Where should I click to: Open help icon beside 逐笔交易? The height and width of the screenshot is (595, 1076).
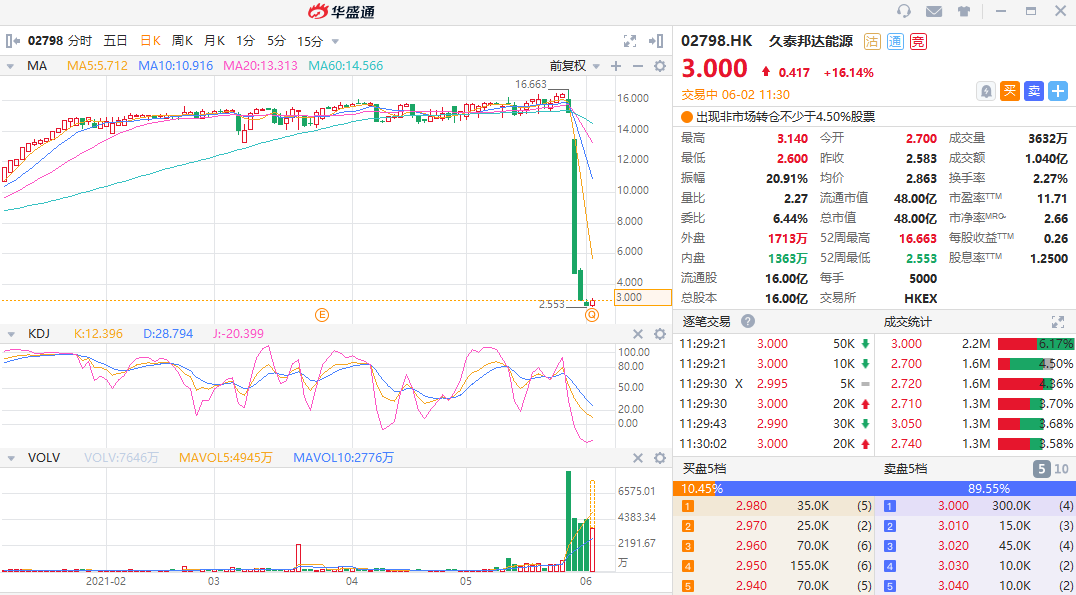[x=748, y=321]
